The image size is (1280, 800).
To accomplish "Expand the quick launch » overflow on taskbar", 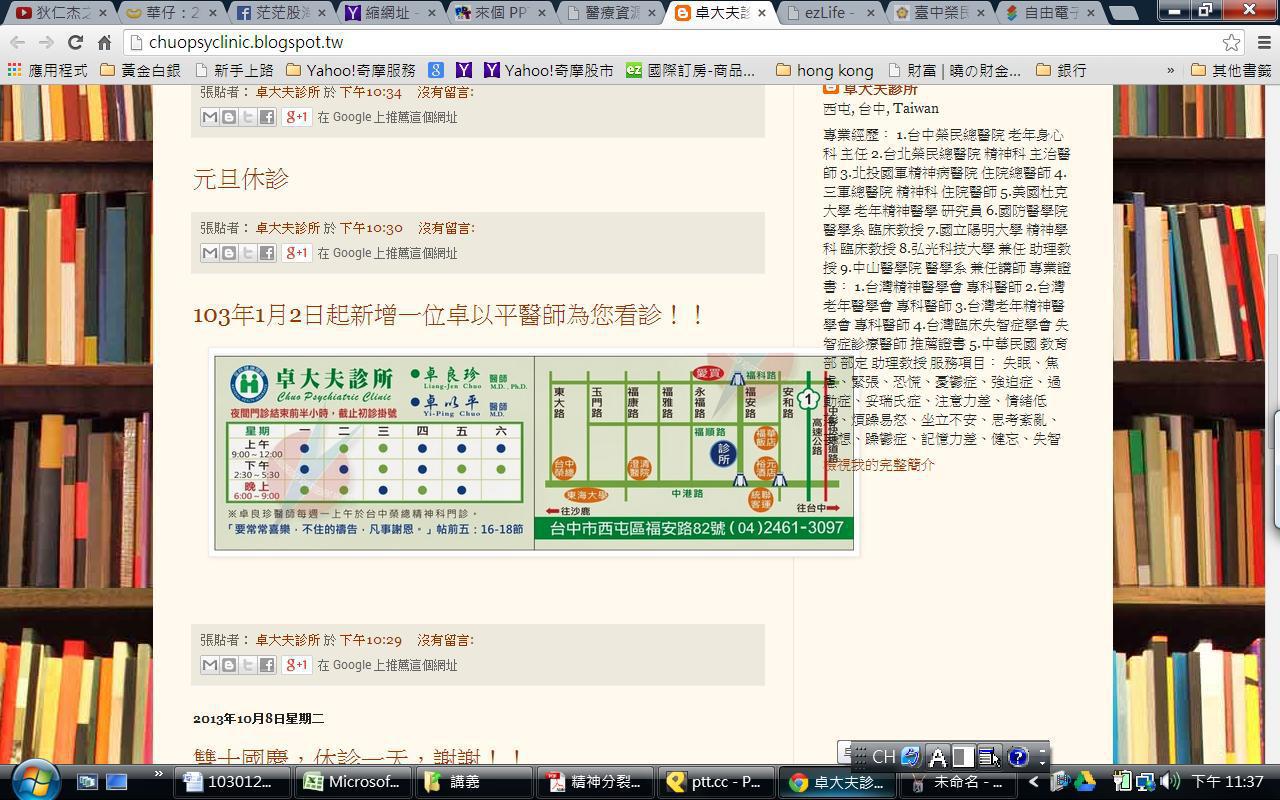I will tap(157, 775).
